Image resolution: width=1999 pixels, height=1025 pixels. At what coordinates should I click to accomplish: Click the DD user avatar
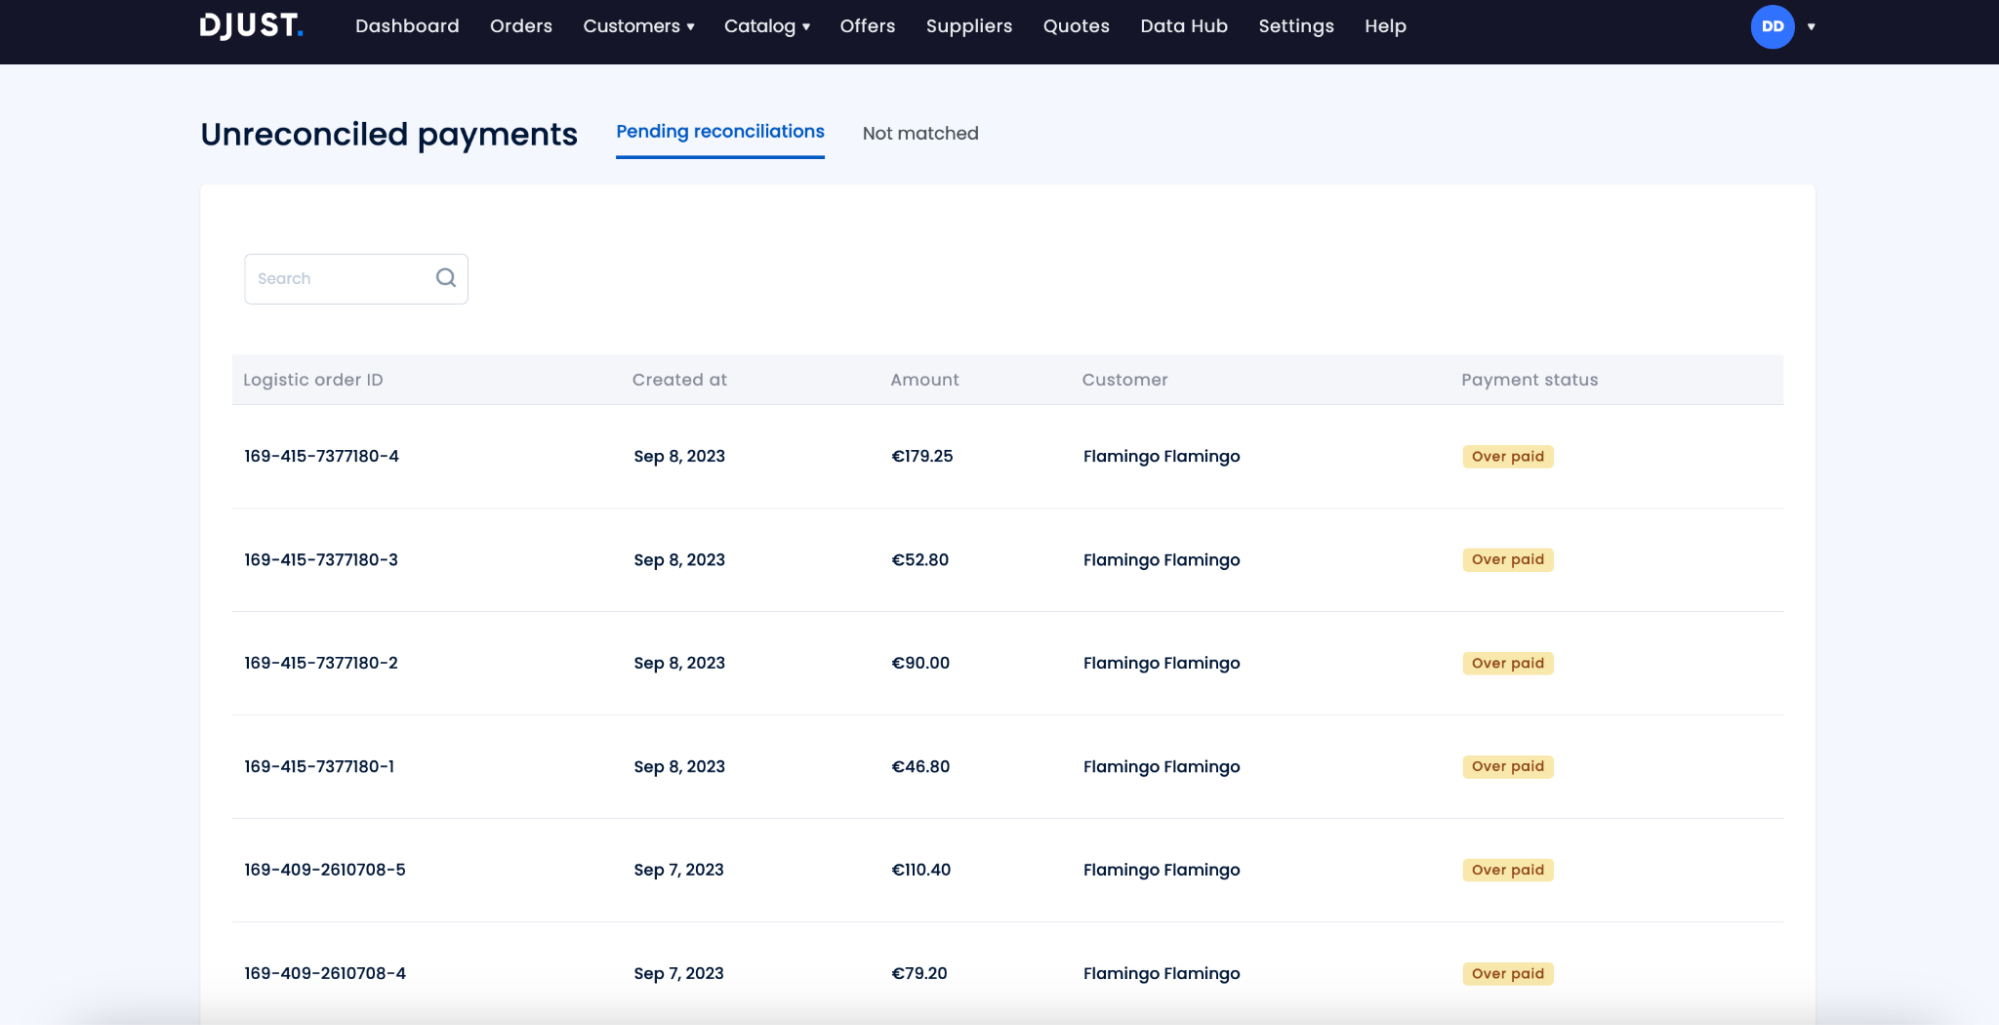(1771, 27)
